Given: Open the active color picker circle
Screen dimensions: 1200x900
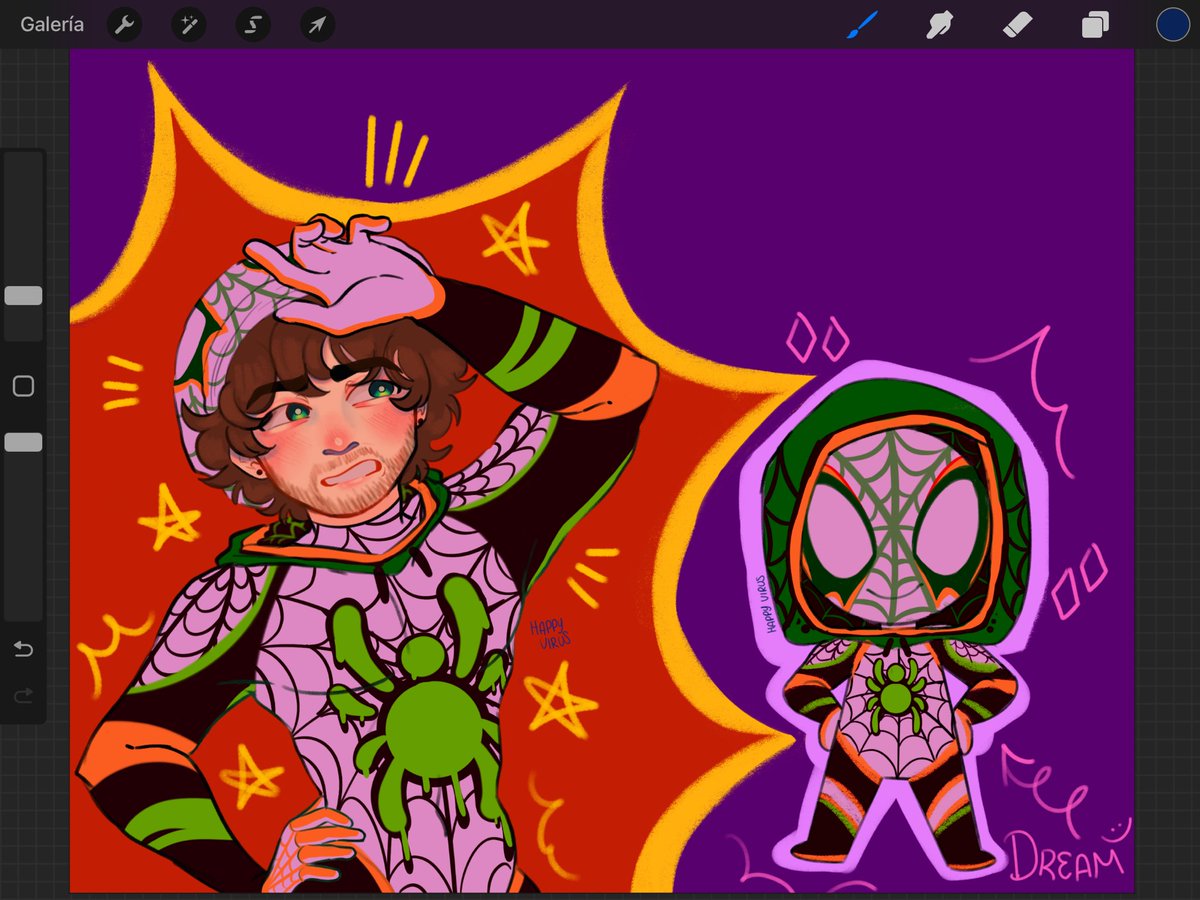Looking at the screenshot, I should 1172,24.
